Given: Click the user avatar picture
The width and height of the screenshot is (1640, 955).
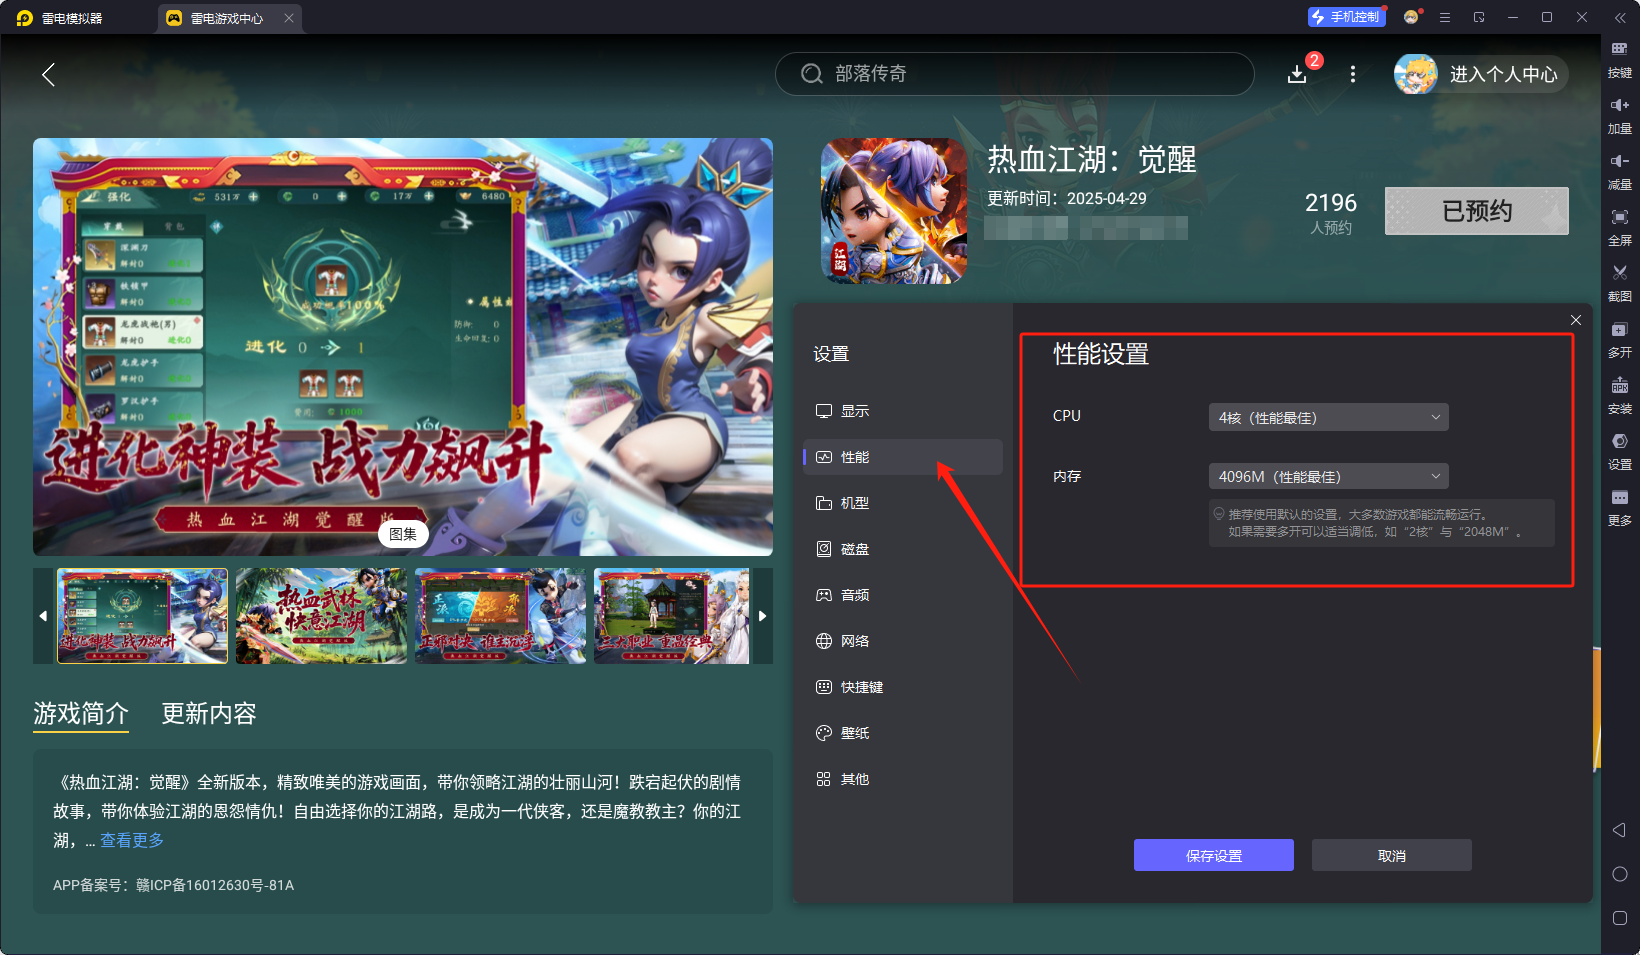Looking at the screenshot, I should (x=1416, y=74).
